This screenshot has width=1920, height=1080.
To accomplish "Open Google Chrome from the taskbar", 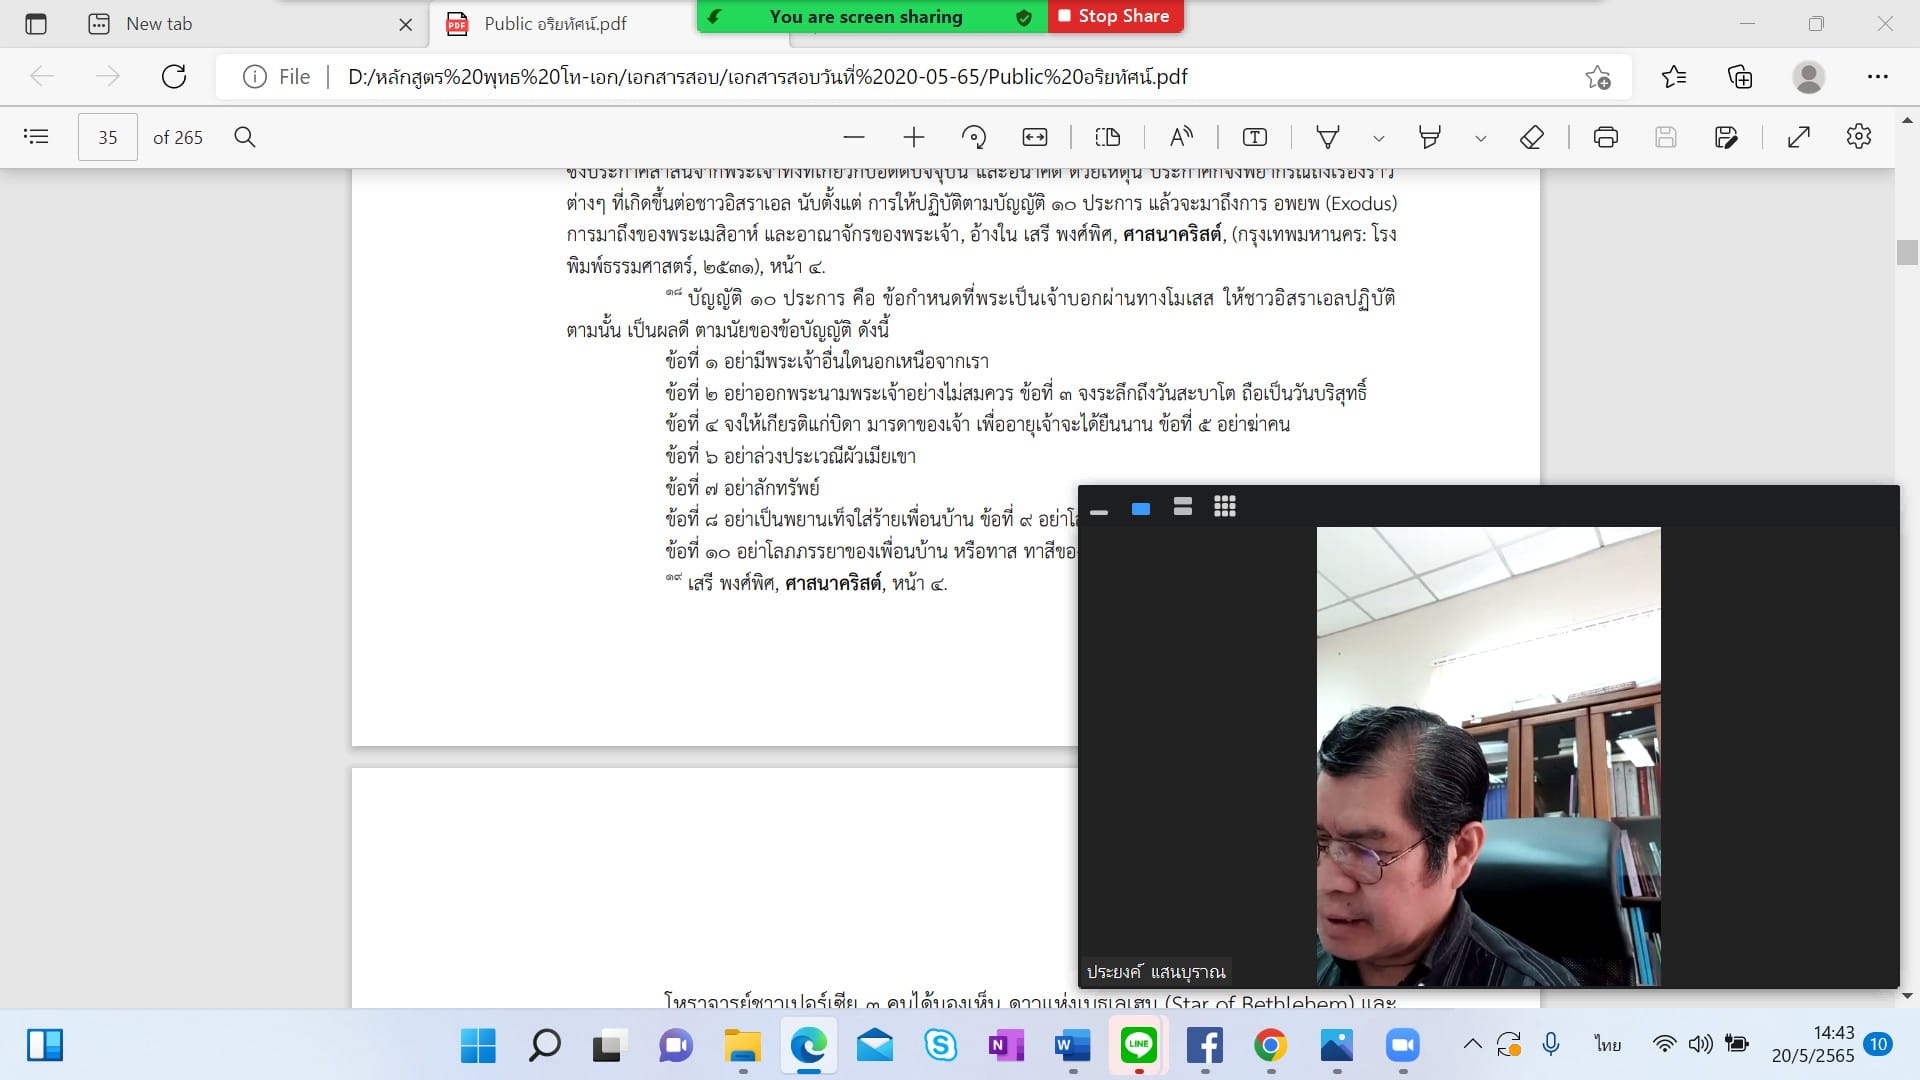I will point(1270,1046).
